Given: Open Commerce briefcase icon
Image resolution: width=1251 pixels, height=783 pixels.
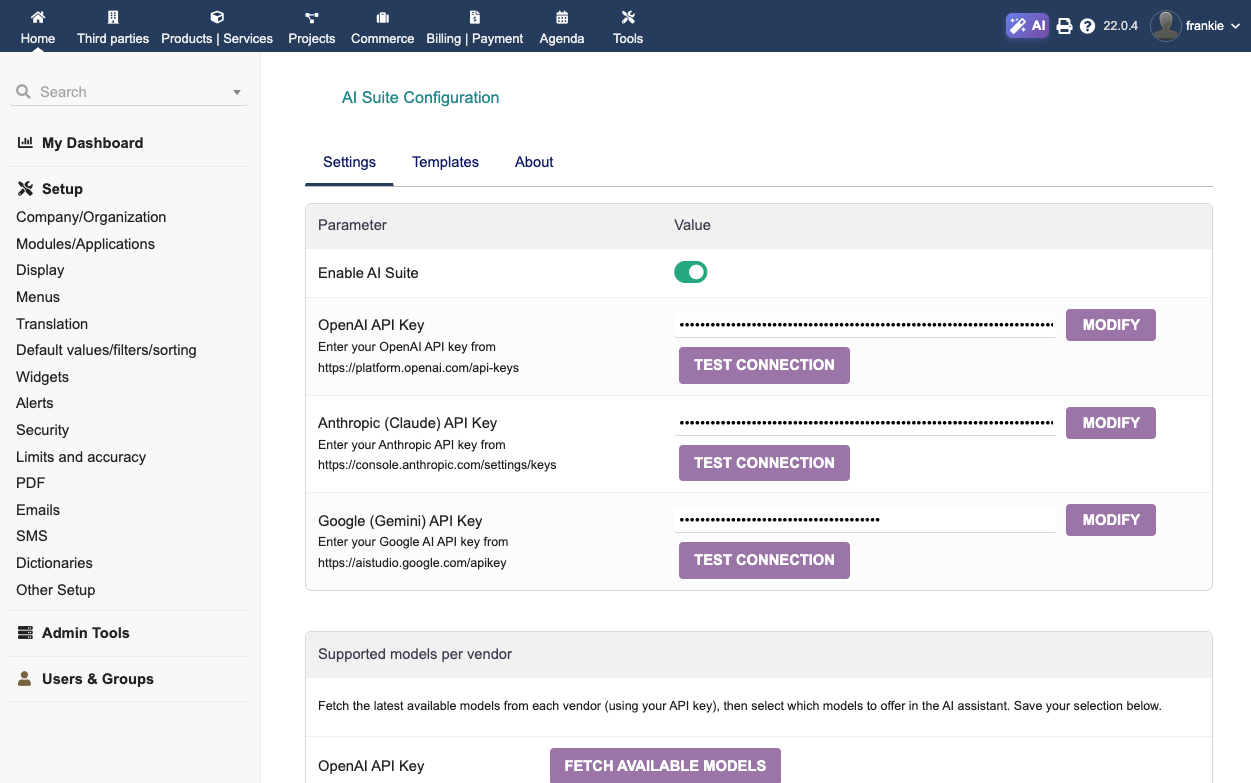Looking at the screenshot, I should point(382,17).
